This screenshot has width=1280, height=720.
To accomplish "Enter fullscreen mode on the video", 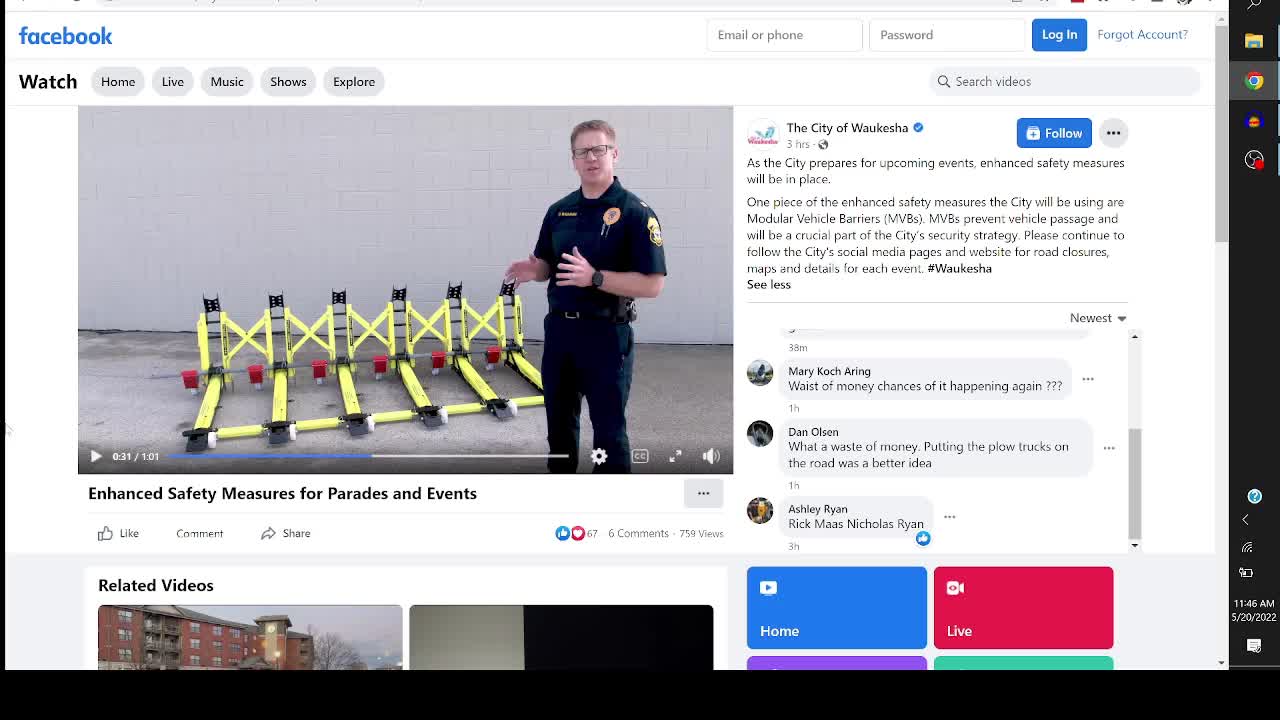I will coord(675,456).
